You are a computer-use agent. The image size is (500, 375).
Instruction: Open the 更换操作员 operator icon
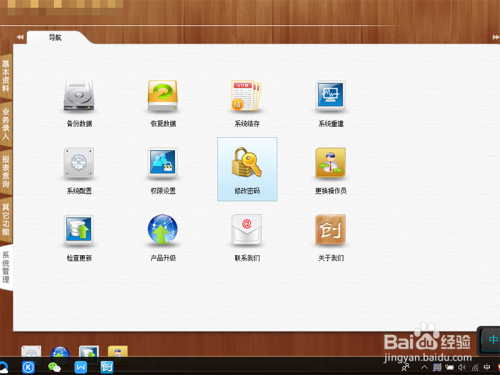(x=330, y=163)
